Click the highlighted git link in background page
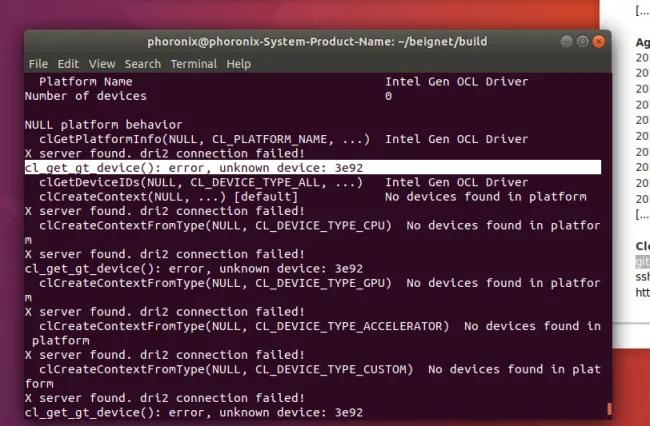The width and height of the screenshot is (650, 426). [643, 260]
